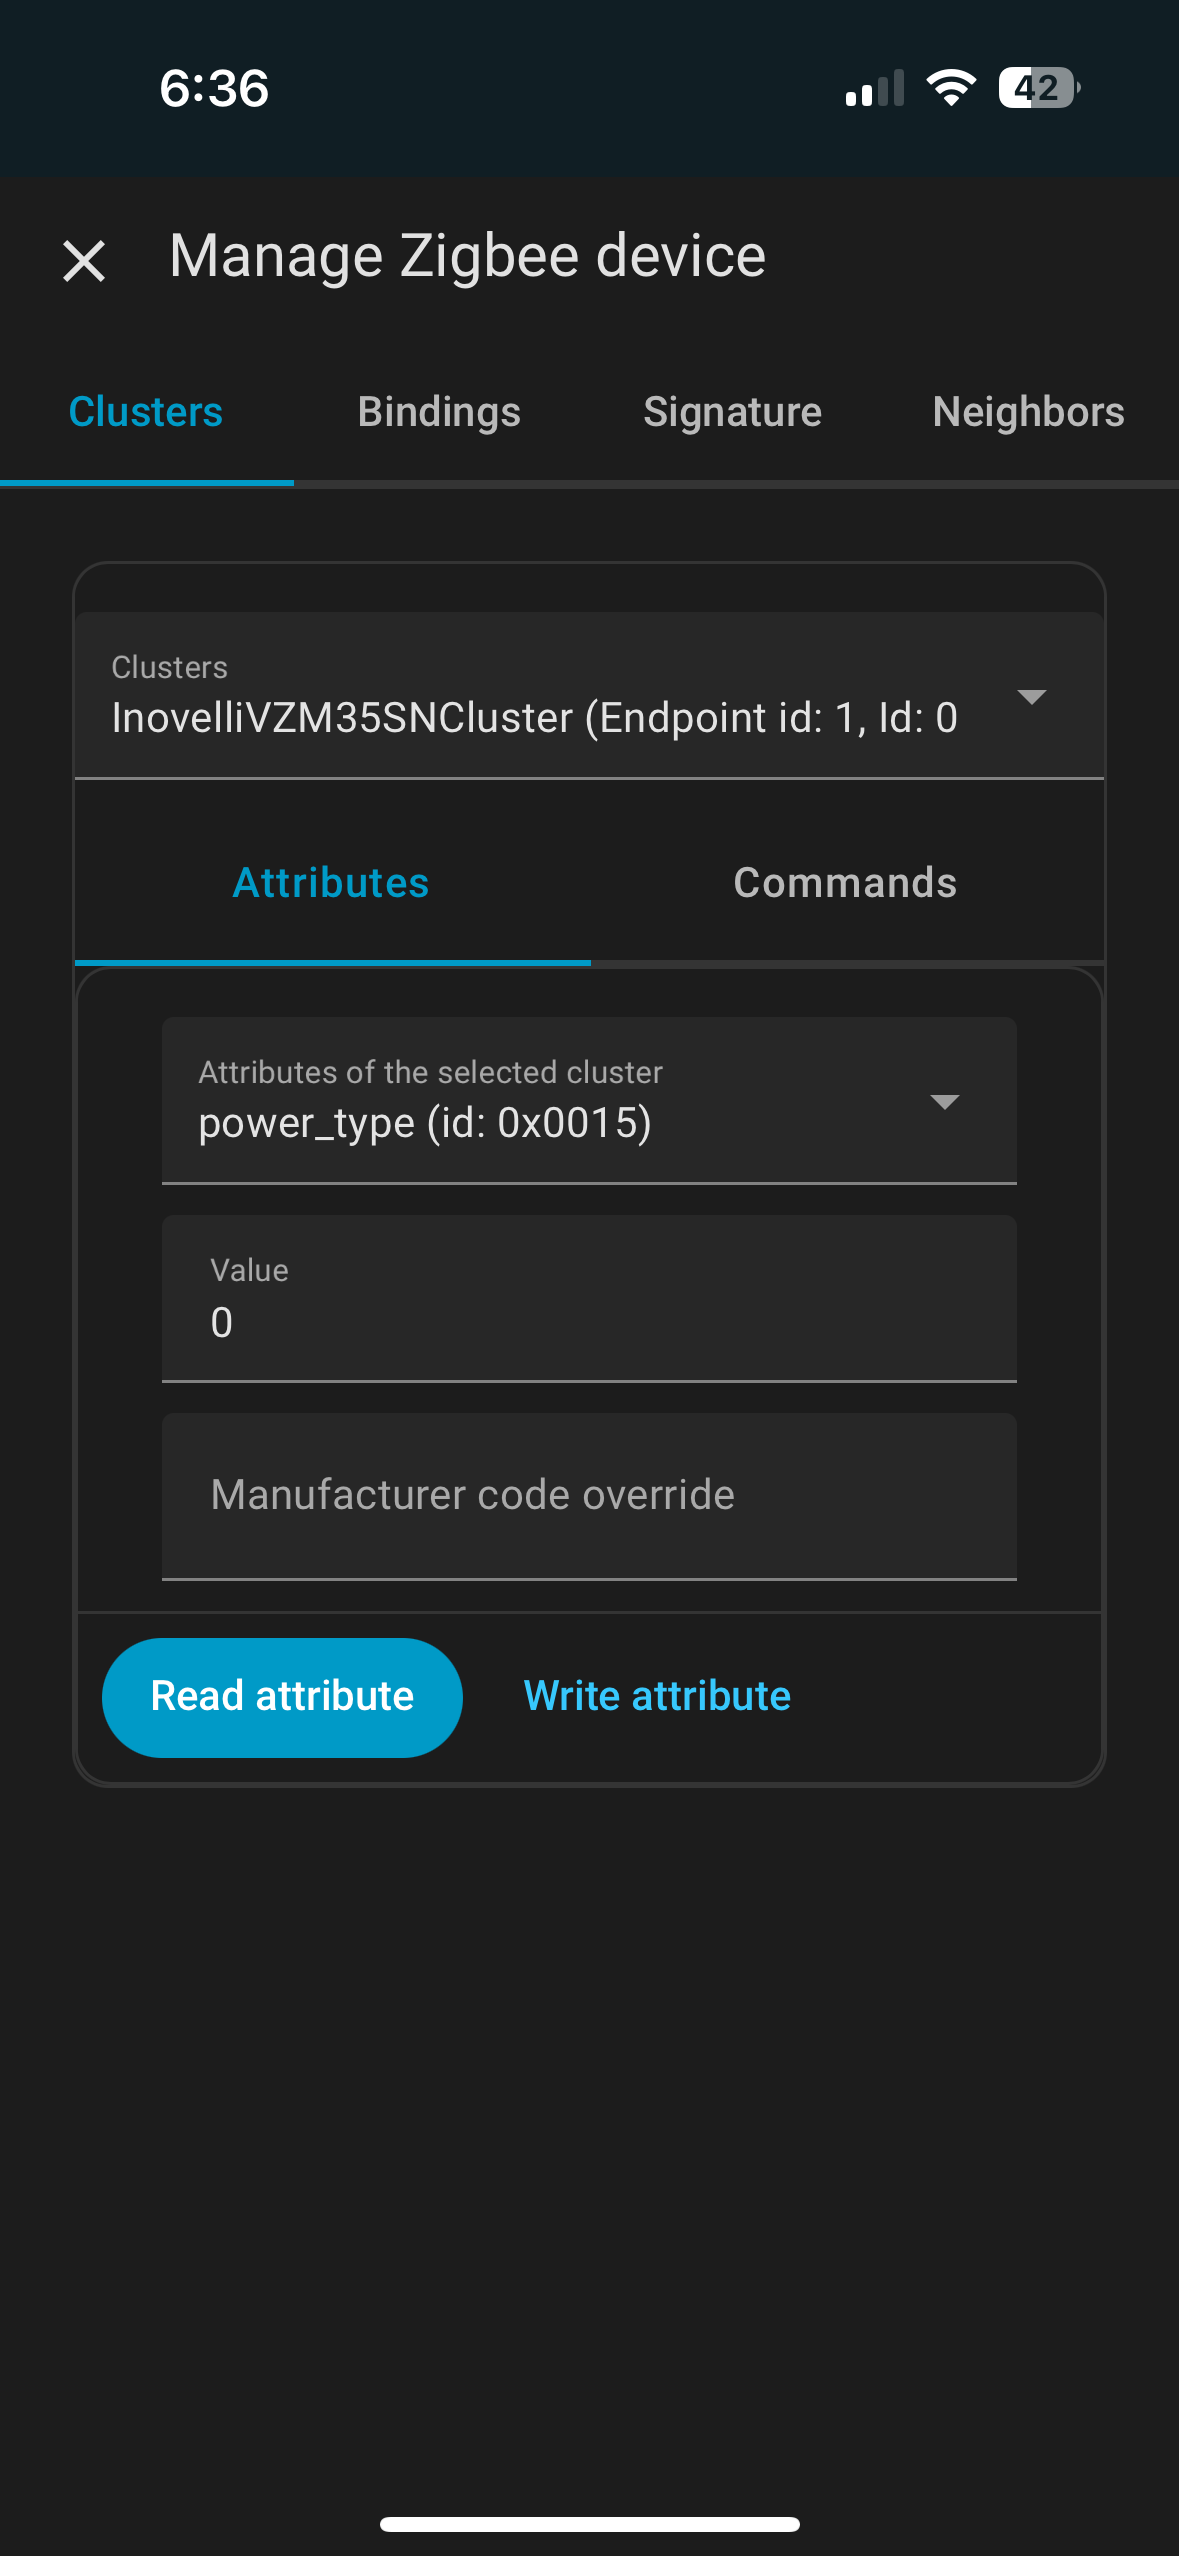Select the InovelliVZM35SNCluster cluster field
This screenshot has width=1179, height=2556.
tap(589, 696)
